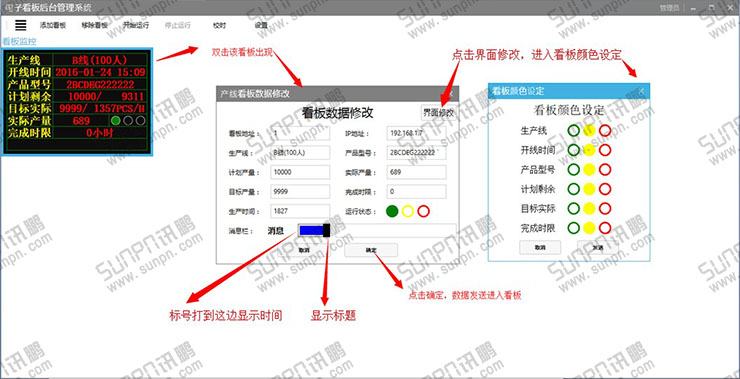Choose red for 生产线 row
The height and width of the screenshot is (379, 740).
(605, 130)
